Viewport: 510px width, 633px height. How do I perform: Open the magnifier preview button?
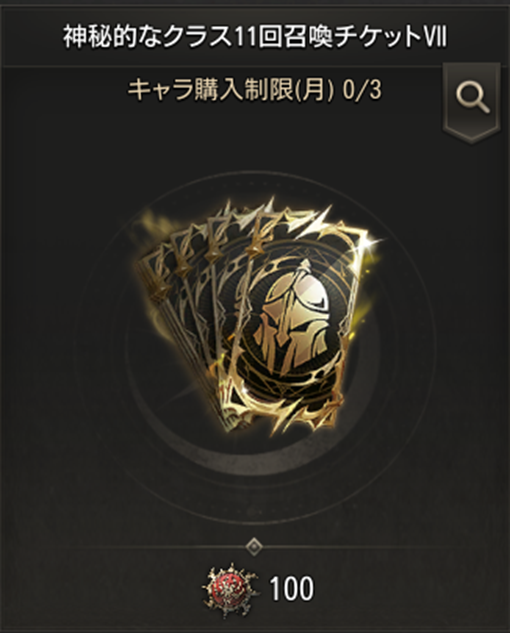[472, 98]
